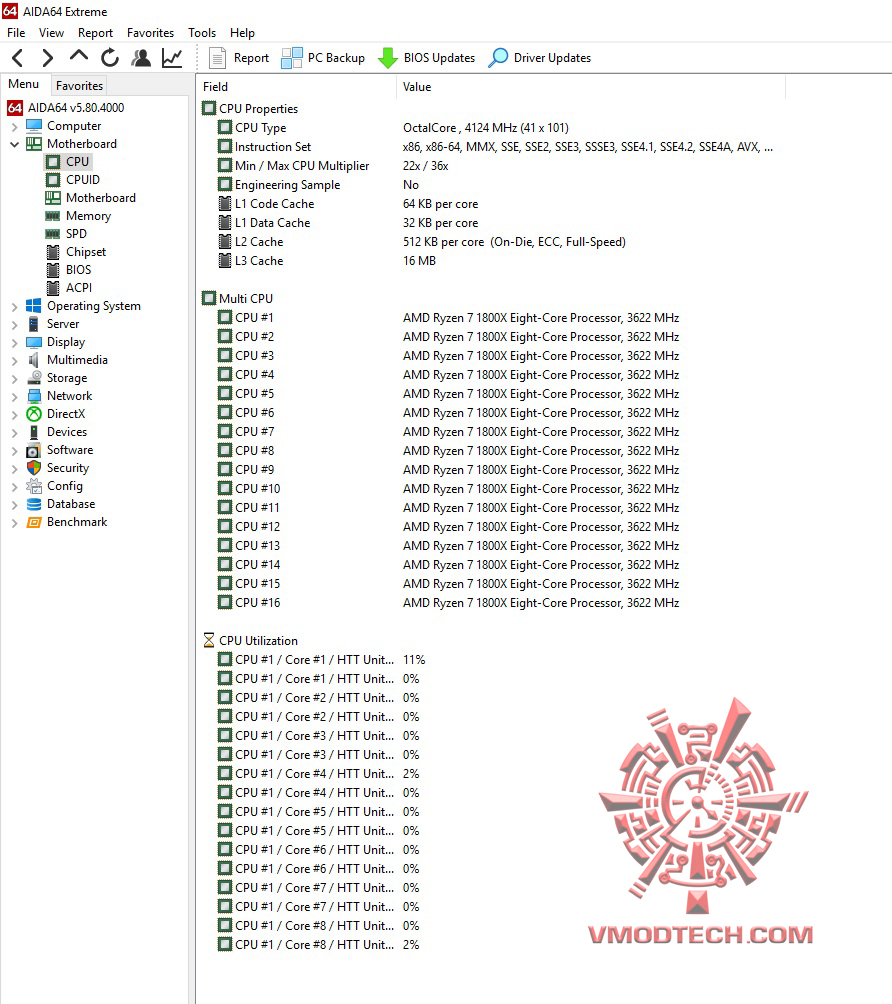
Task: Click the Operating System Windows icon
Action: 34,306
